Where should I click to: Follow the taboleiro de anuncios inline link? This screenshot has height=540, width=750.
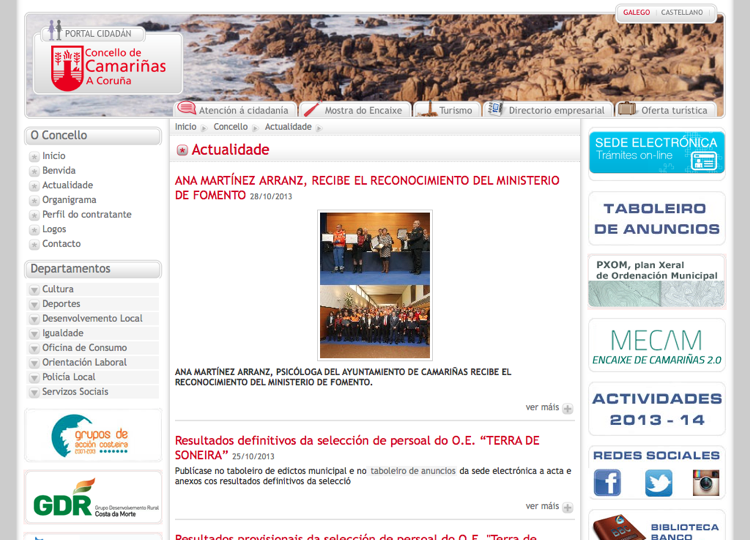(x=413, y=471)
